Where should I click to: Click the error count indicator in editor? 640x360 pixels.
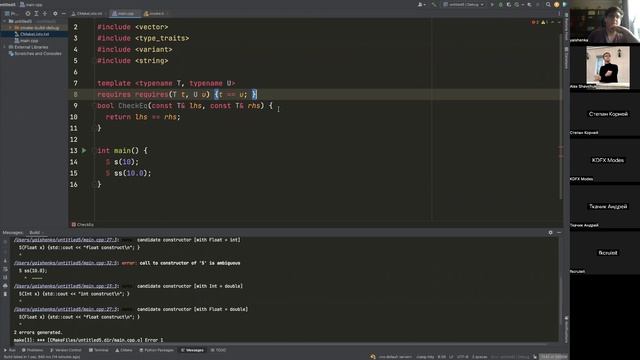pyautogui.click(x=535, y=22)
